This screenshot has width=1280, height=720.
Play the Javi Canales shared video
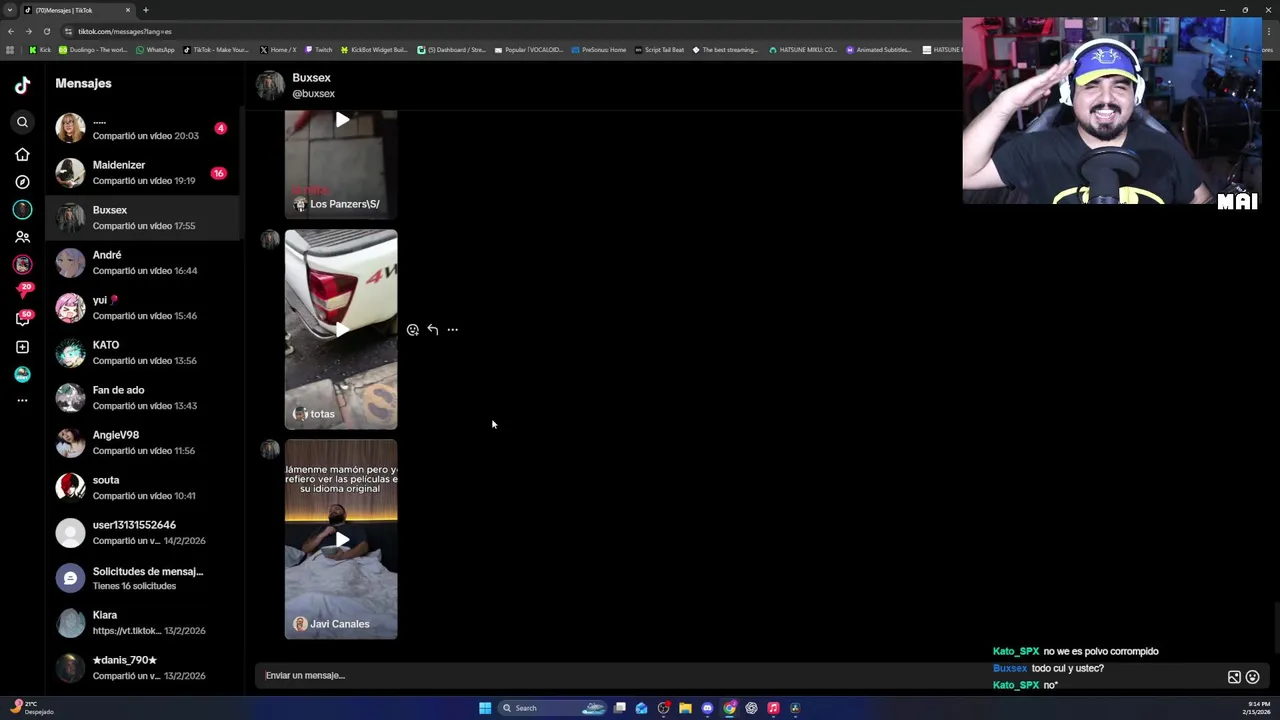point(341,539)
